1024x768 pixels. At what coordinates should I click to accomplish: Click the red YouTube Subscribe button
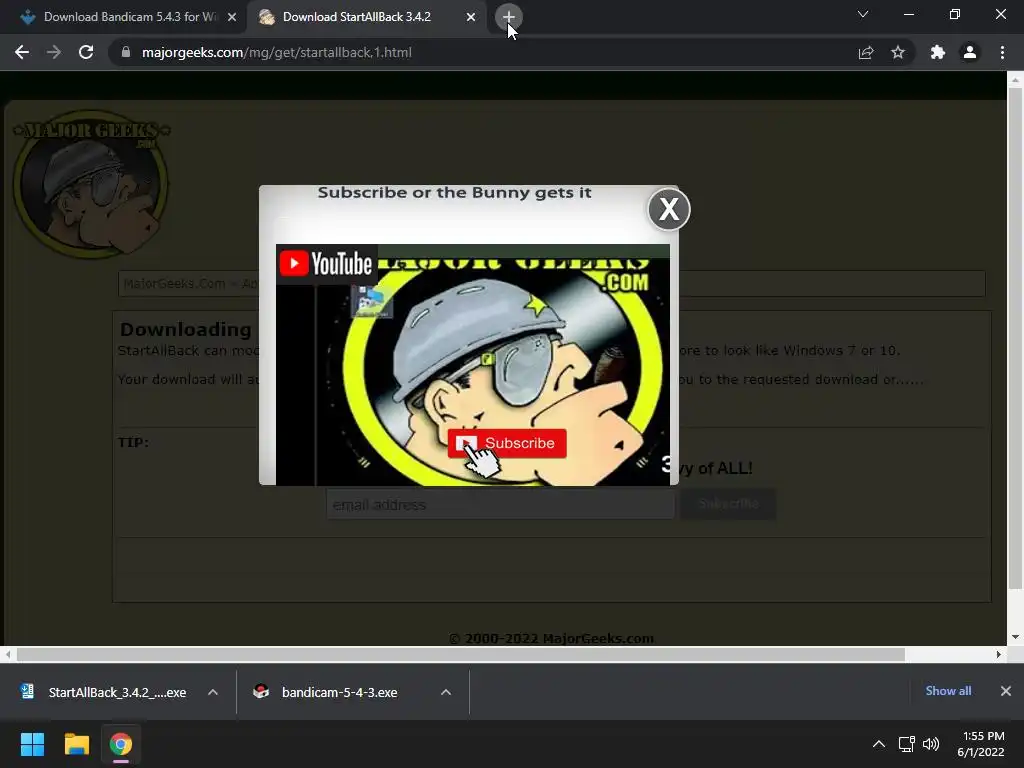click(507, 443)
